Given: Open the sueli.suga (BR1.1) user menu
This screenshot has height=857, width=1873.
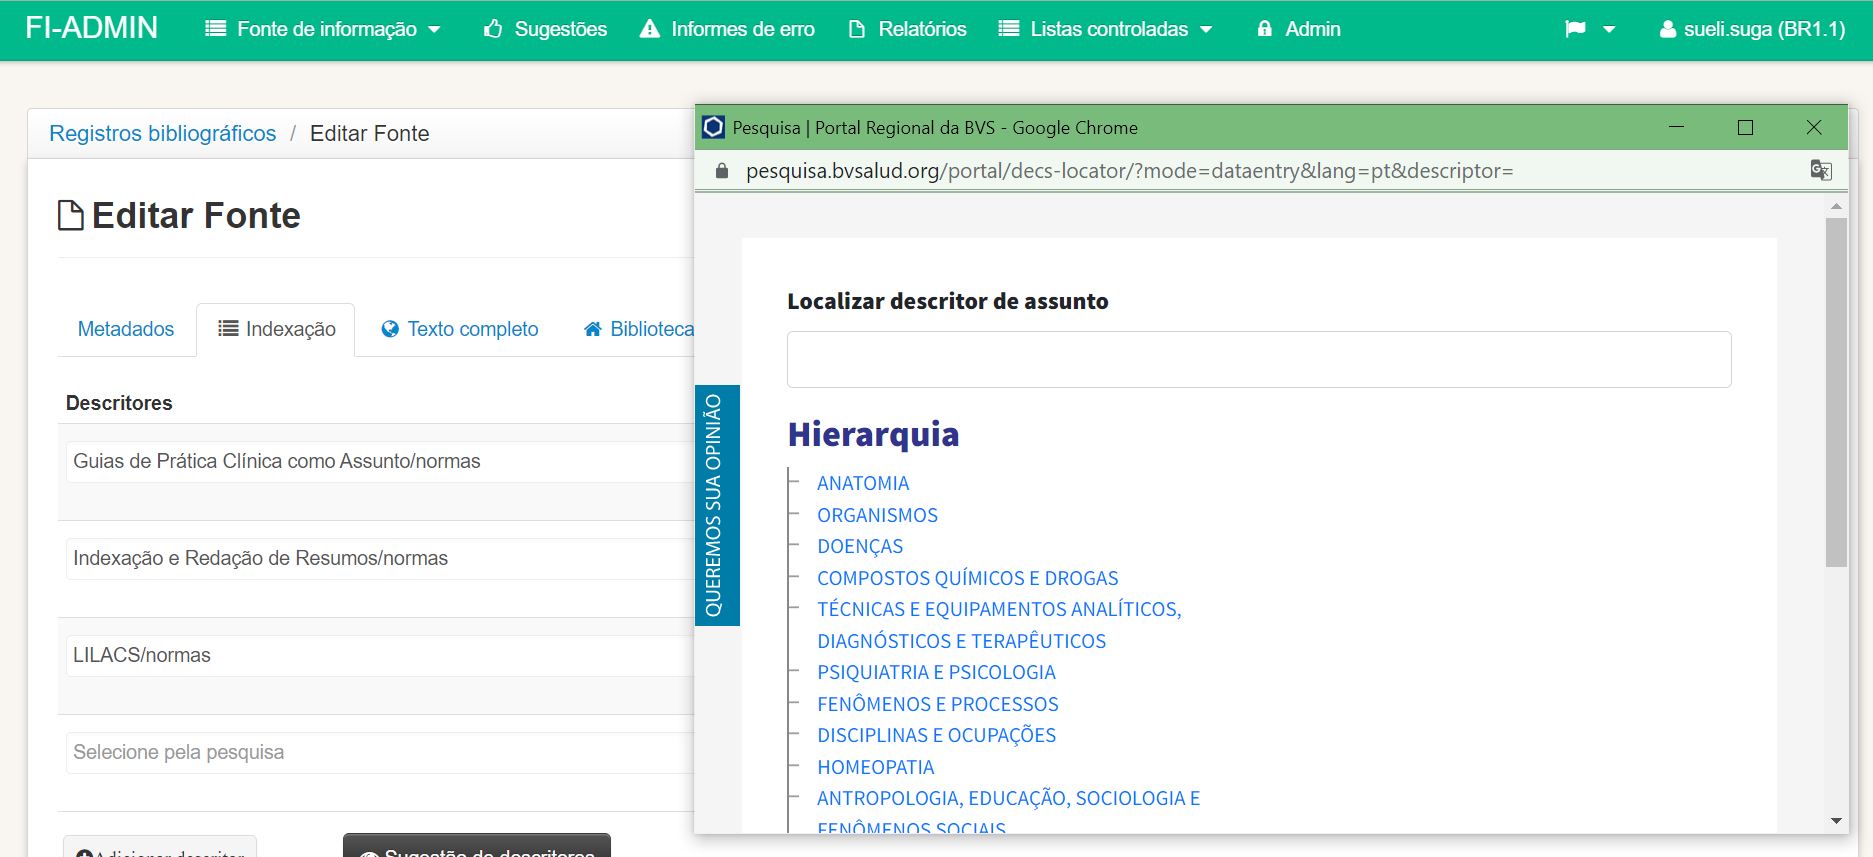Looking at the screenshot, I should tap(1752, 29).
